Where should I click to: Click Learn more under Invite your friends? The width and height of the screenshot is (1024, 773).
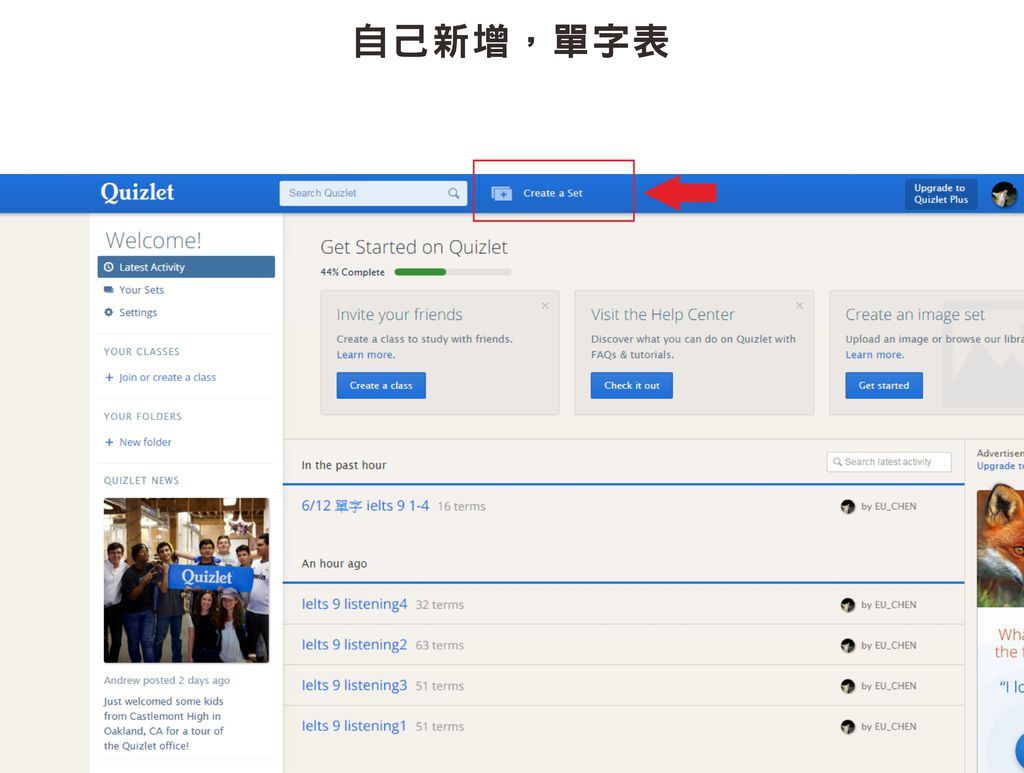[366, 355]
